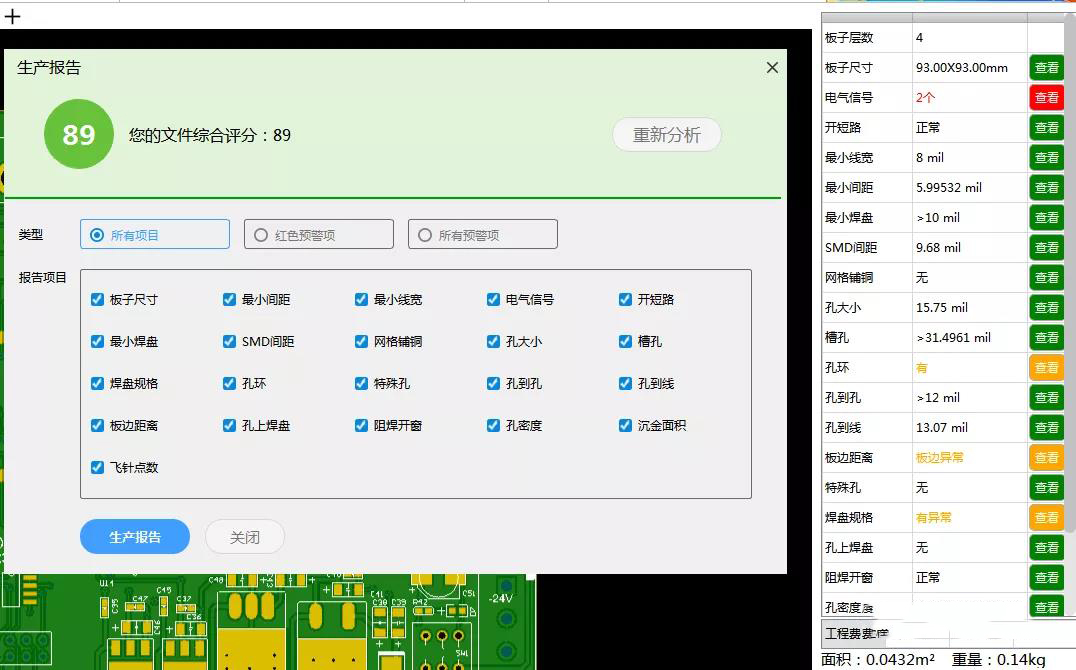Open the 工程费查询 panel at bottom right
Viewport: 1076px width, 670px height.
[x=855, y=633]
